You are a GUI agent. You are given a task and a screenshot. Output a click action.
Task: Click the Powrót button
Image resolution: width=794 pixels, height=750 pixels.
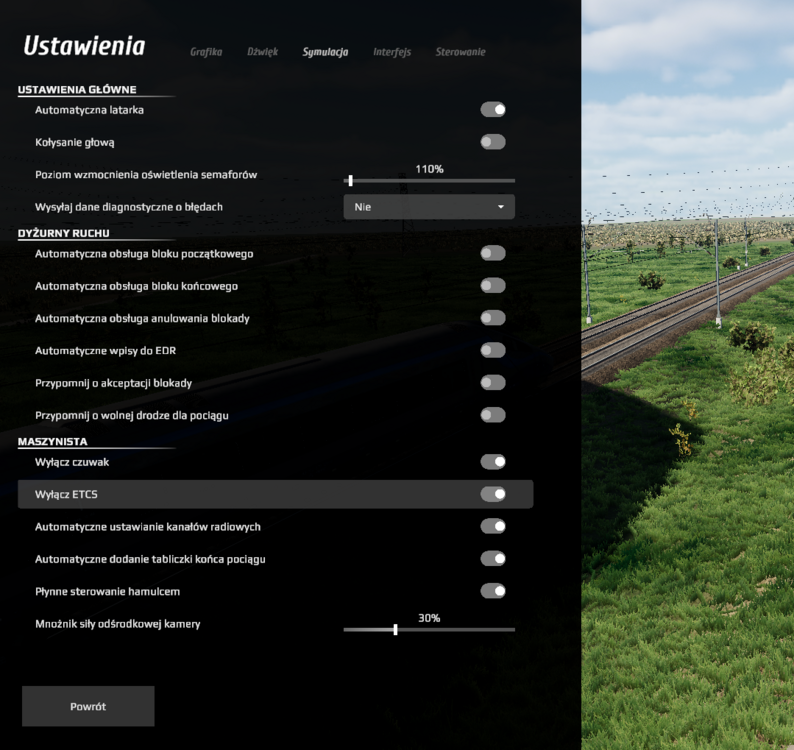click(x=88, y=706)
